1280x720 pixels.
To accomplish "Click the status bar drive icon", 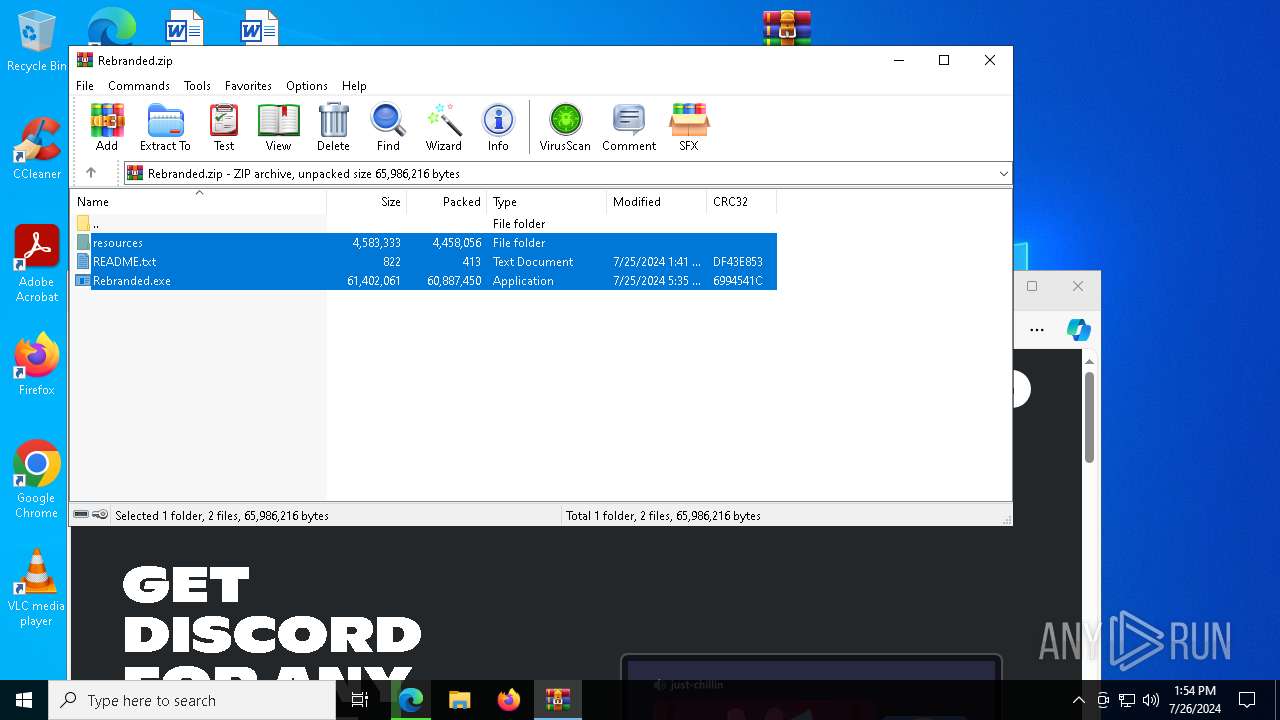I will click(81, 515).
